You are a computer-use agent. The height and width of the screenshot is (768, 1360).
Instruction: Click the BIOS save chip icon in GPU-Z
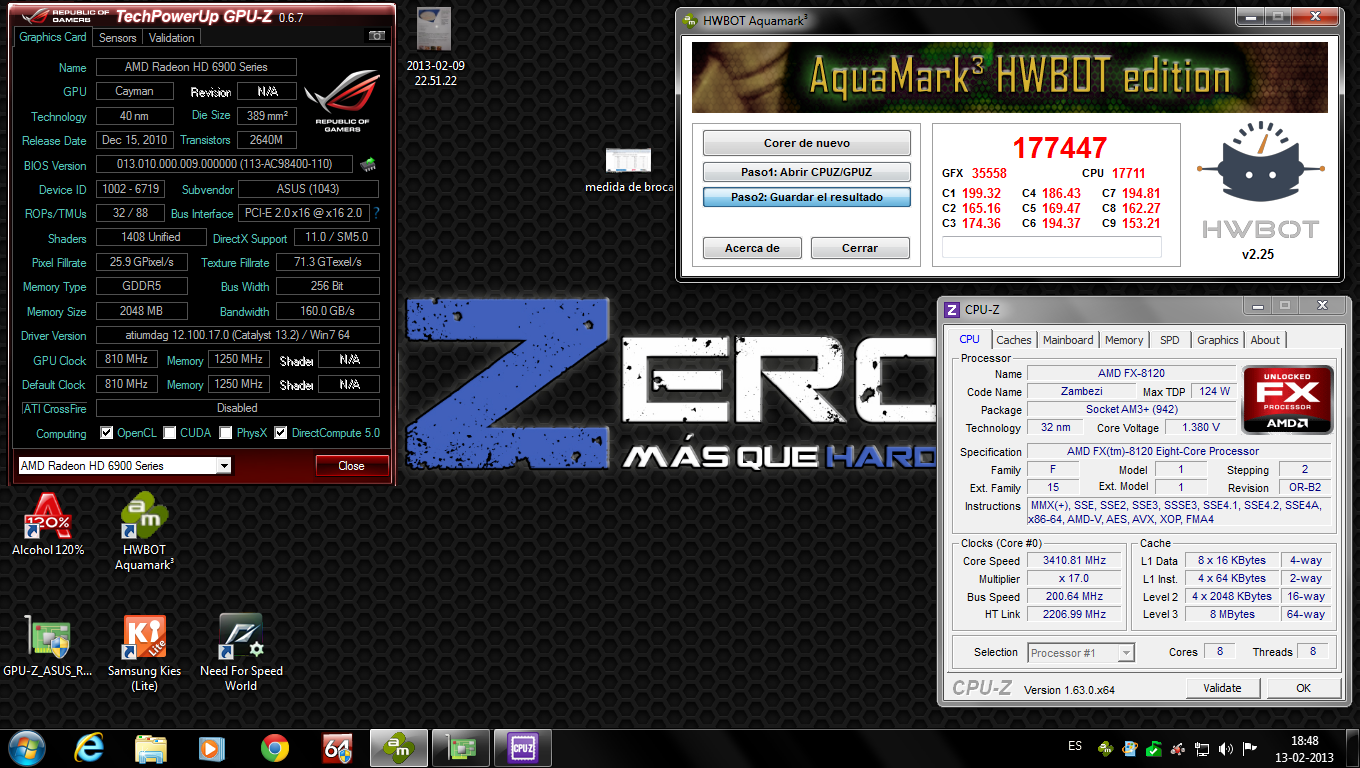click(x=368, y=165)
